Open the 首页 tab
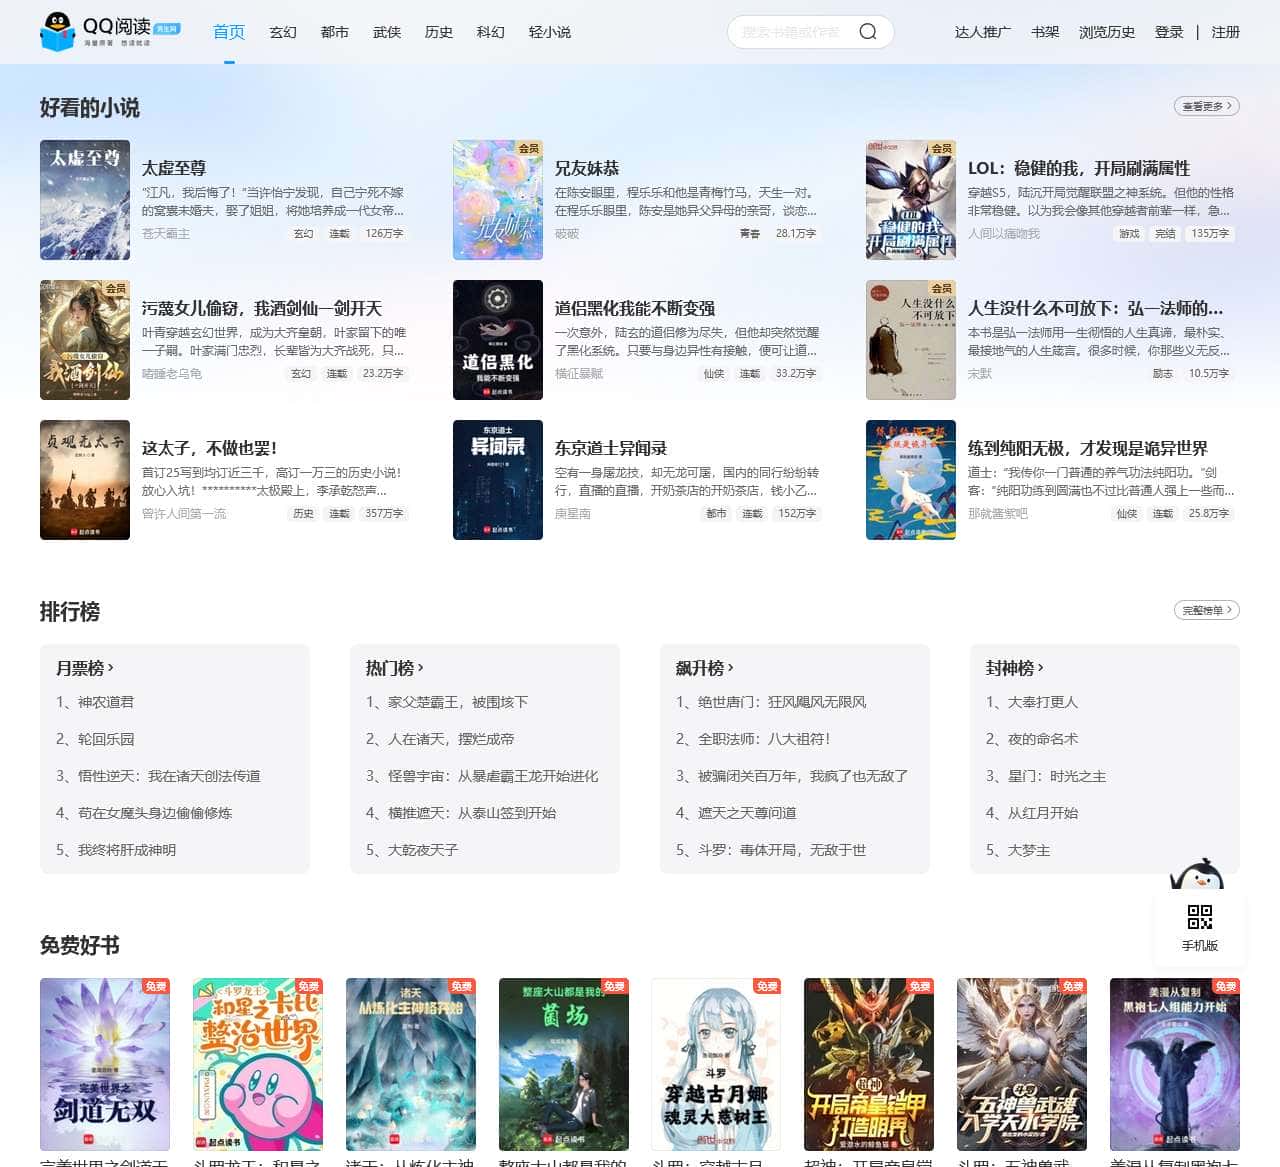The image size is (1280, 1167). (x=229, y=32)
